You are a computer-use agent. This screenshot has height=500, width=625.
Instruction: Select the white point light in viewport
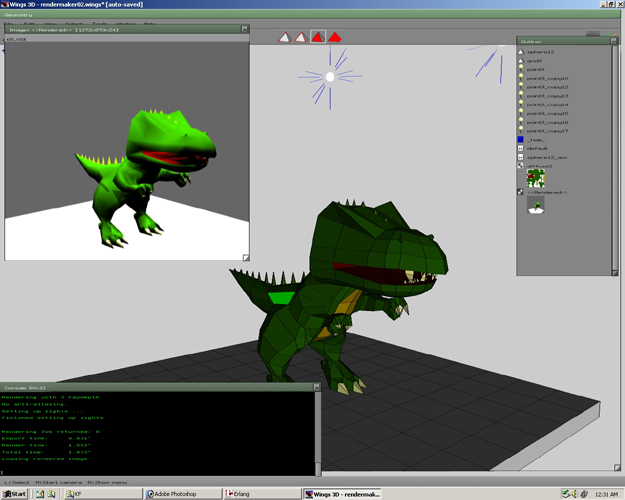click(x=330, y=77)
